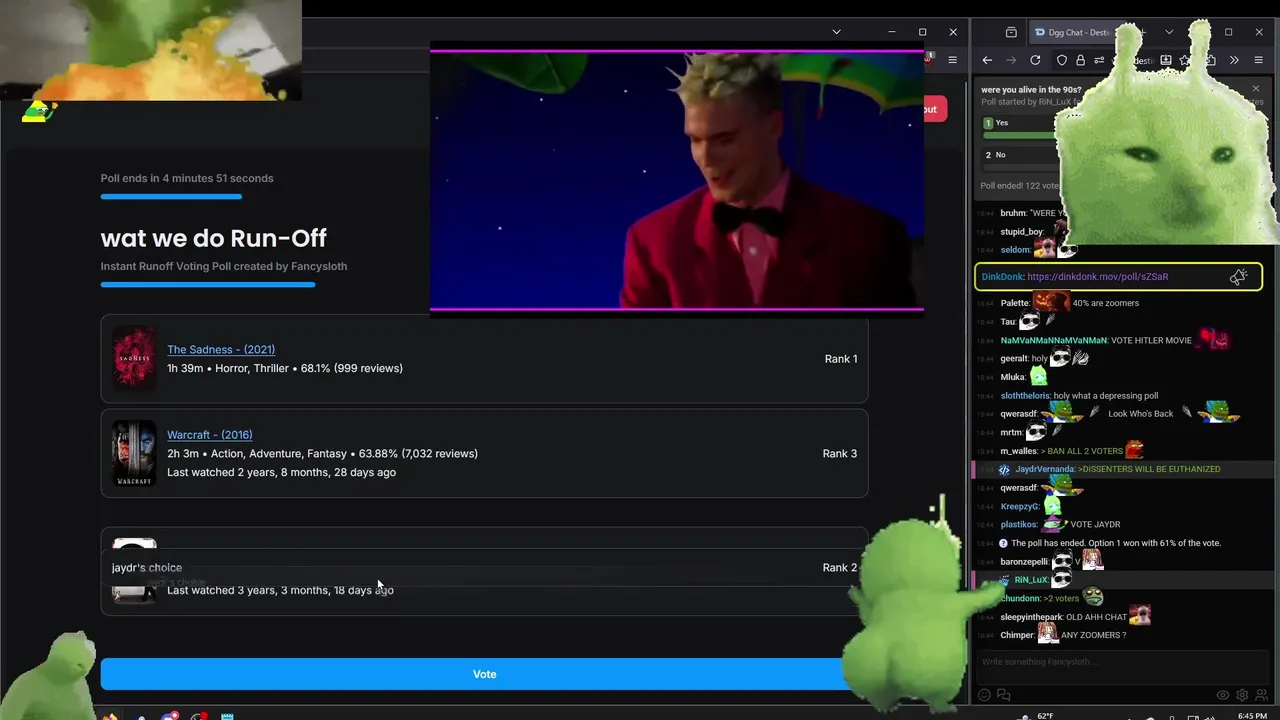The width and height of the screenshot is (1280, 720).
Task: Click the yellow-green logo icon
Action: coord(39,111)
